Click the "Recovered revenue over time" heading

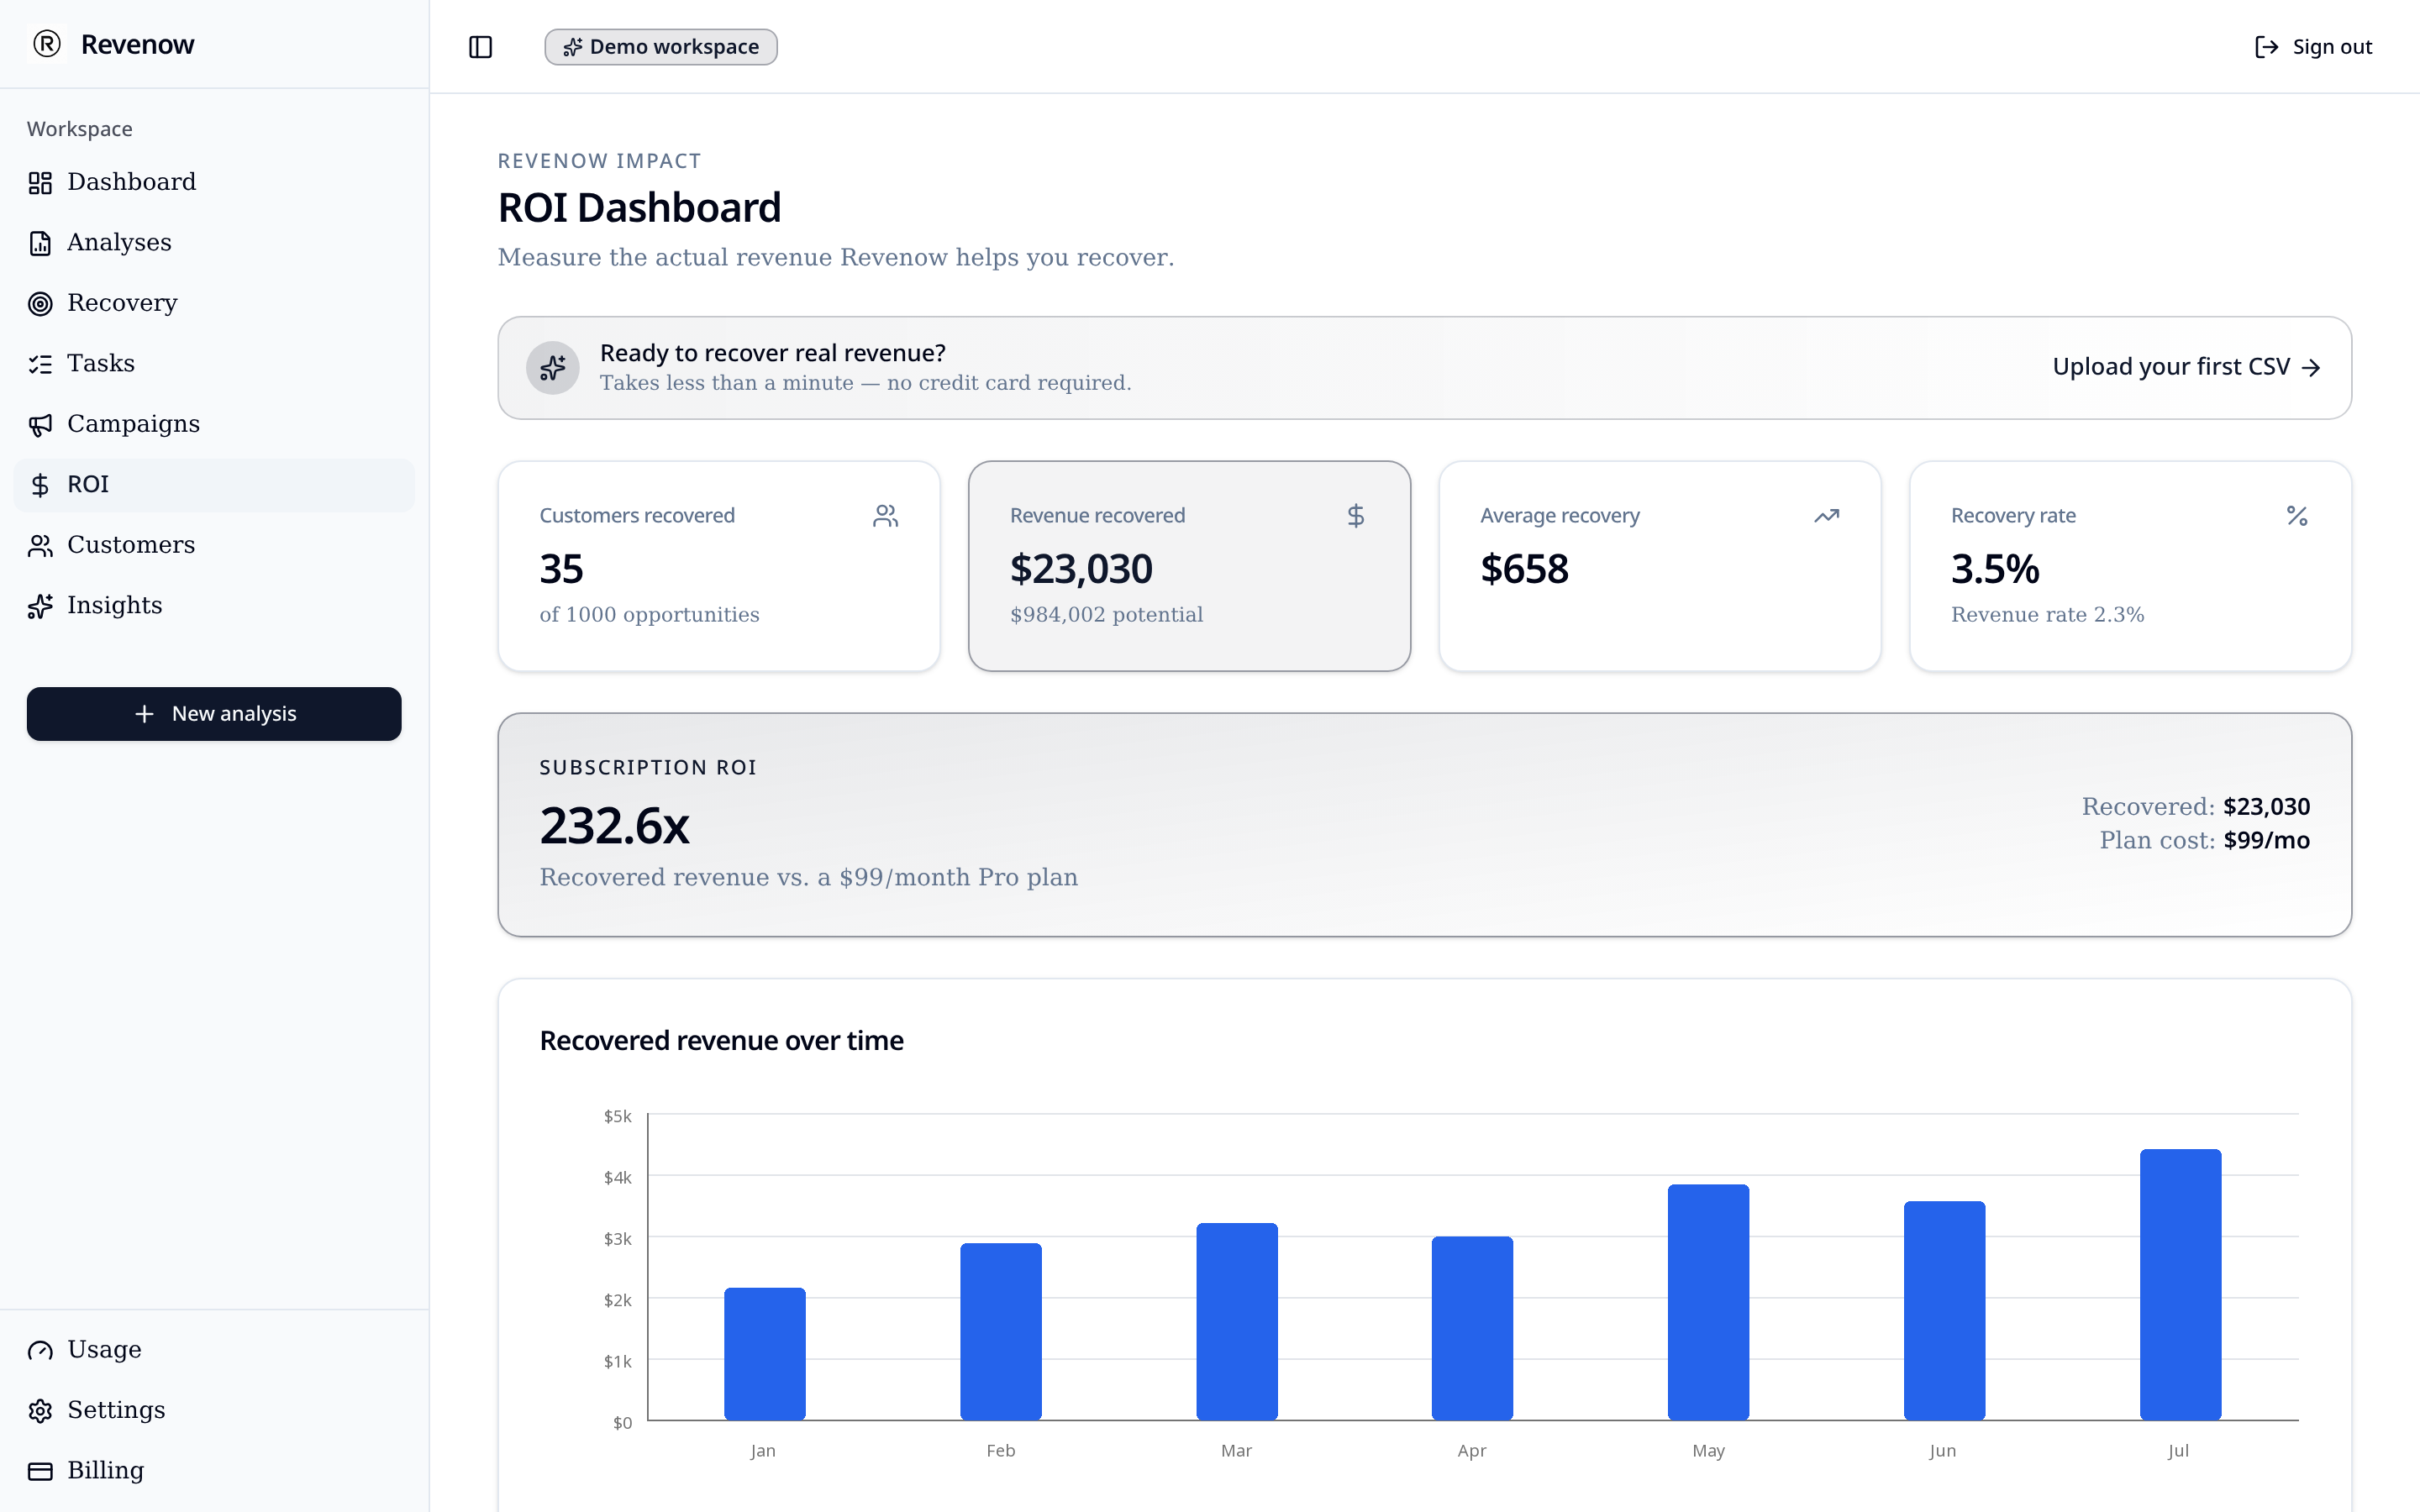(x=721, y=1041)
